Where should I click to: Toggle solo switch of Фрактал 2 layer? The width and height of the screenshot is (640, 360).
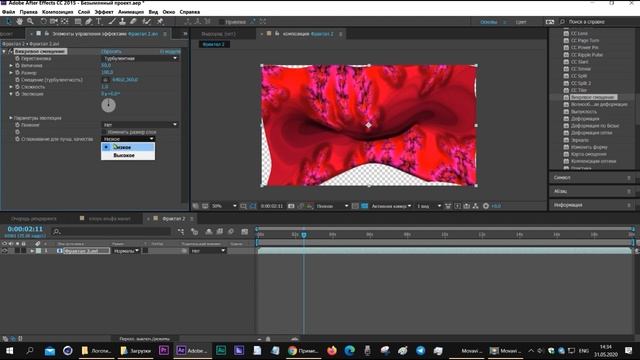17,251
